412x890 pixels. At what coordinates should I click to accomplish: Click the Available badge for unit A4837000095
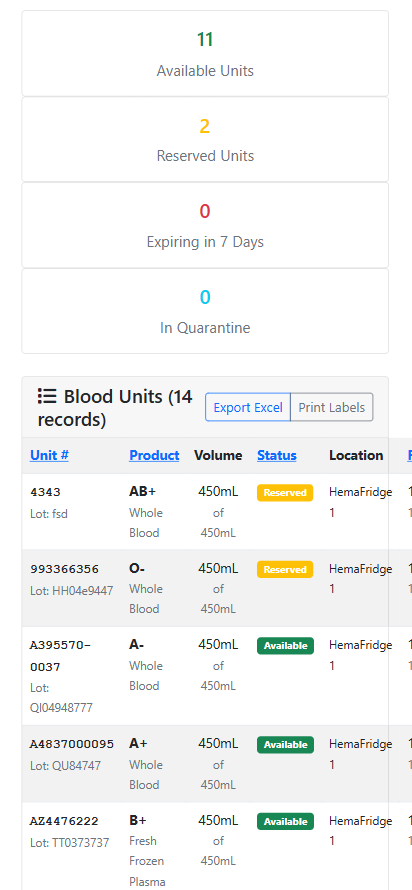(x=285, y=745)
